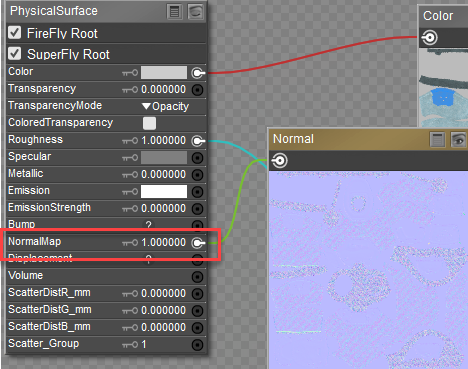
Task: Click Bump row input socket
Action: coord(198,225)
